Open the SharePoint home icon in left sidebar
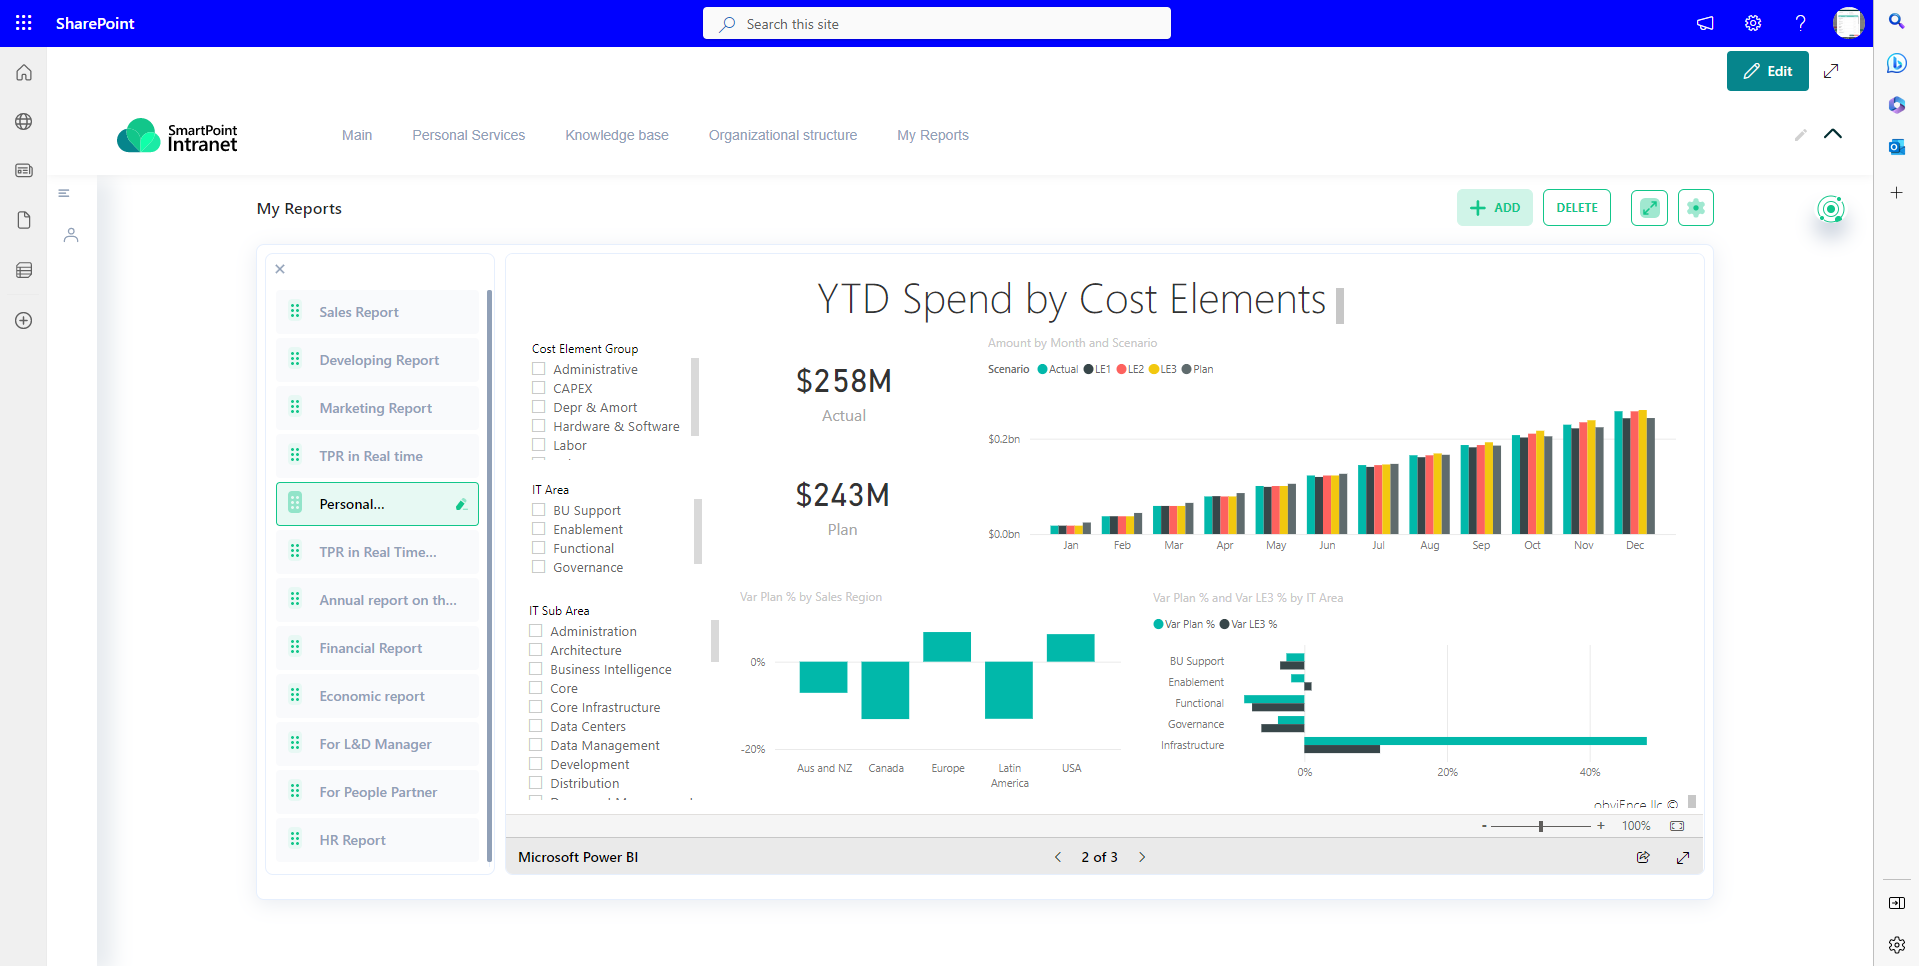 [x=23, y=72]
